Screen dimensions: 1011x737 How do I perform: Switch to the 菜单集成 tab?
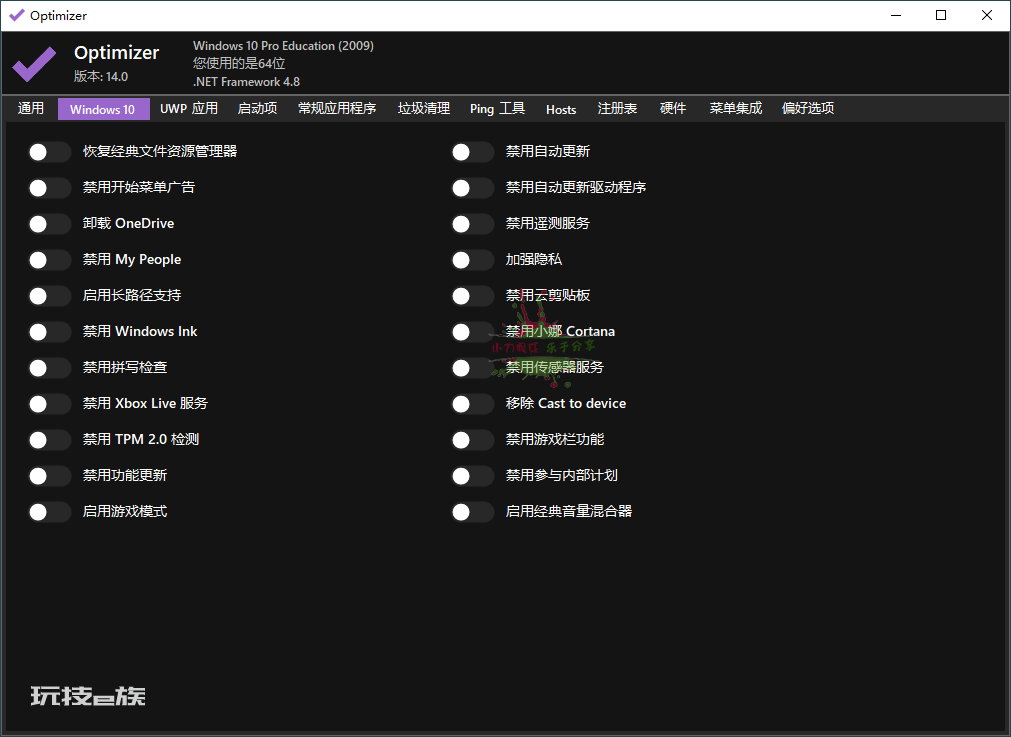point(736,108)
